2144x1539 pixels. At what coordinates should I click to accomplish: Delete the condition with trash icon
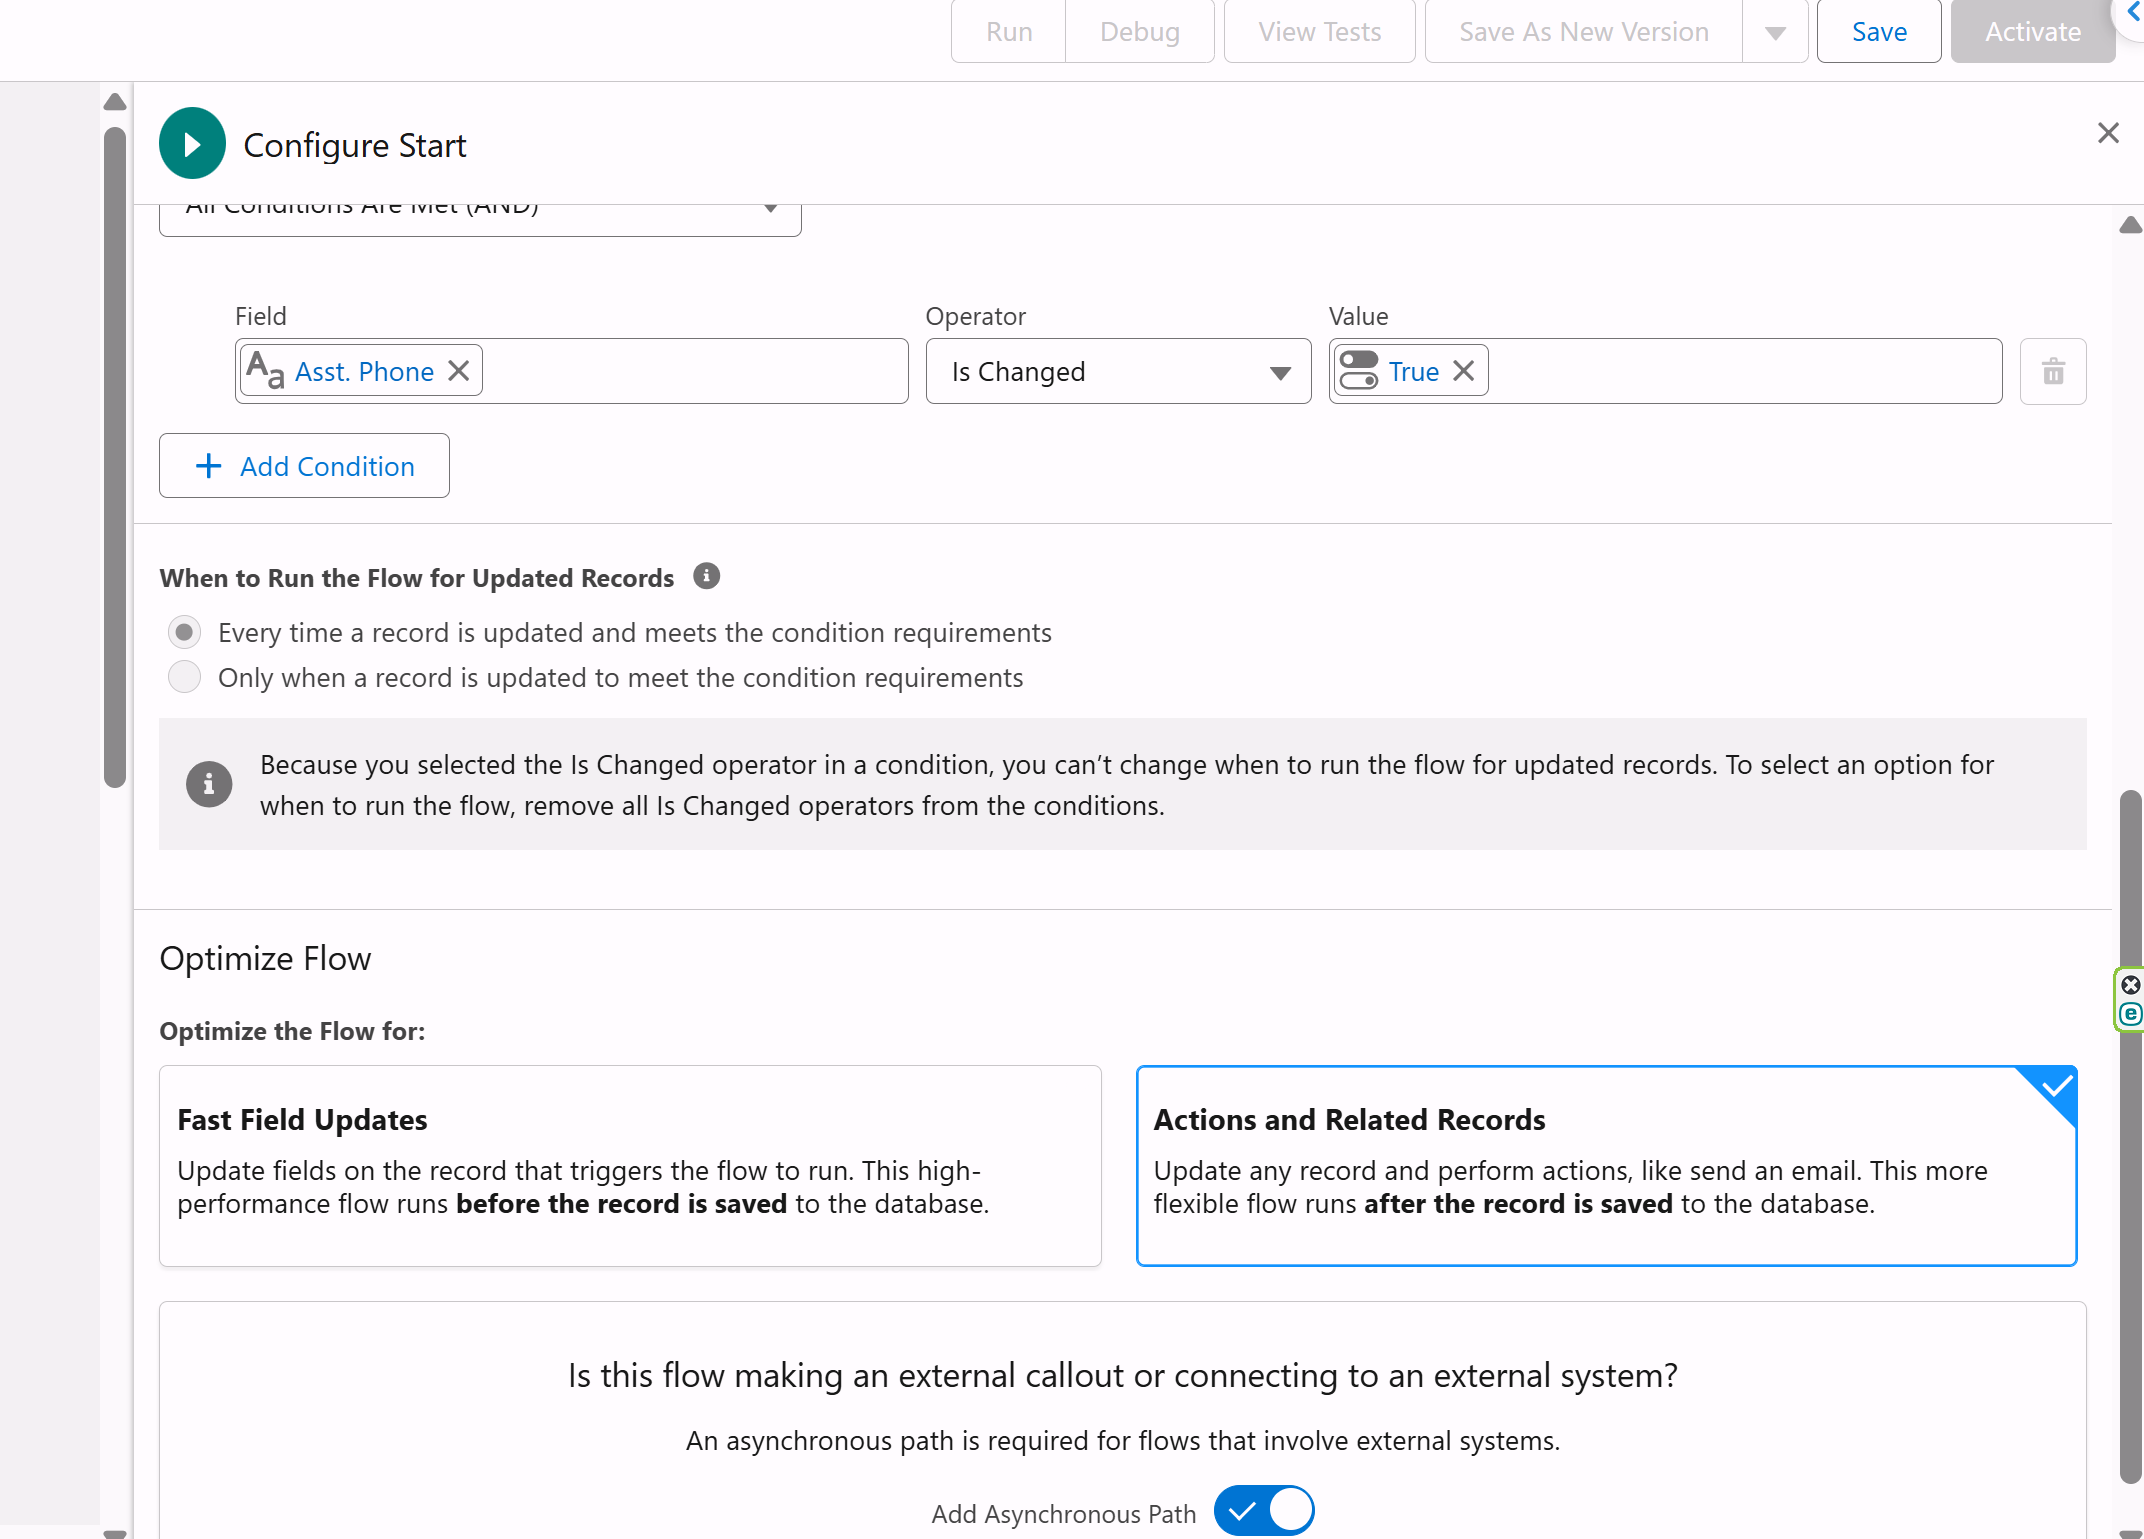click(2052, 371)
